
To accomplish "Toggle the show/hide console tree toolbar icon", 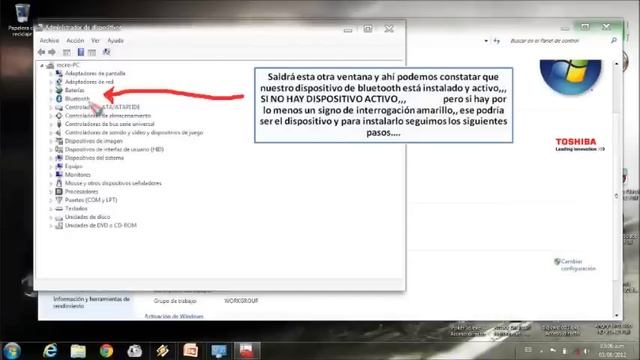I will [x=67, y=52].
